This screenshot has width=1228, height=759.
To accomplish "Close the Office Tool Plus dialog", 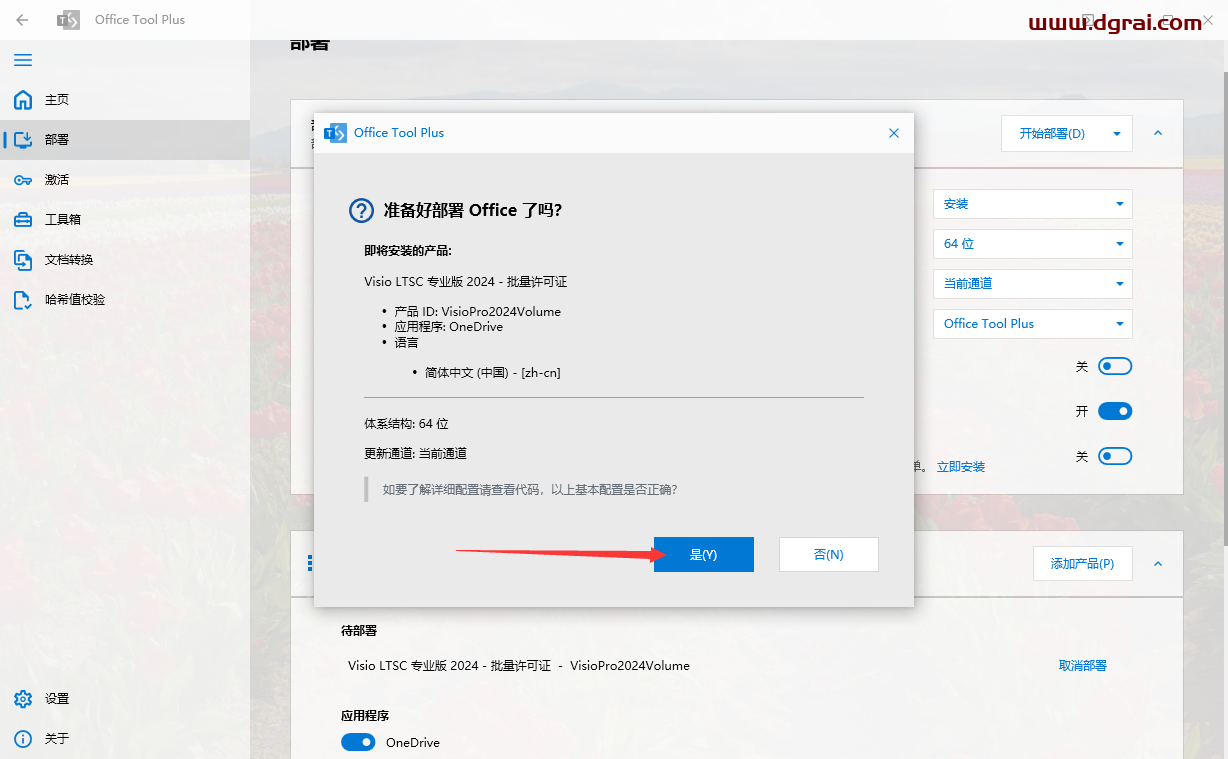I will click(x=894, y=133).
